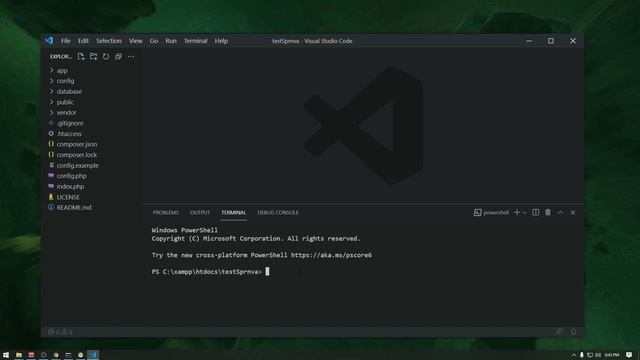Switch to the Problems tab

(166, 212)
